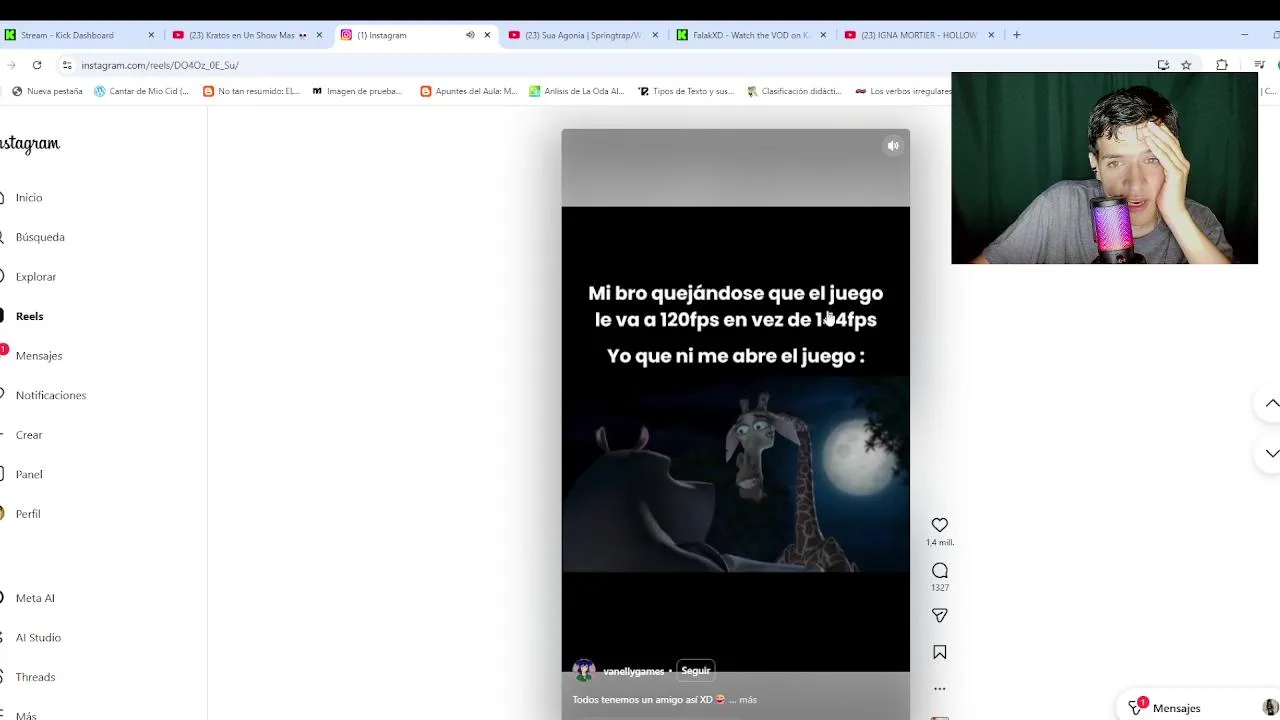Click the Instagram logo in sidebar
Image resolution: width=1280 pixels, height=720 pixels.
[30, 144]
